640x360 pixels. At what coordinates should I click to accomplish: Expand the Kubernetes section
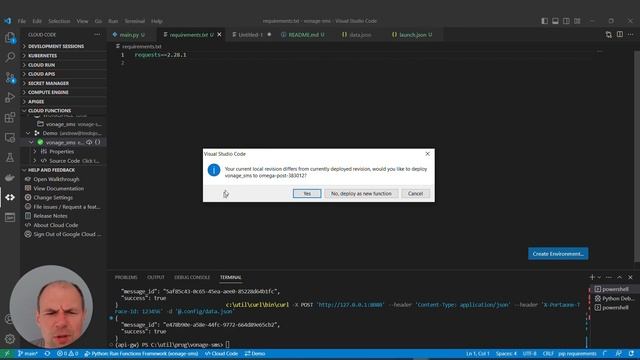click(64, 56)
